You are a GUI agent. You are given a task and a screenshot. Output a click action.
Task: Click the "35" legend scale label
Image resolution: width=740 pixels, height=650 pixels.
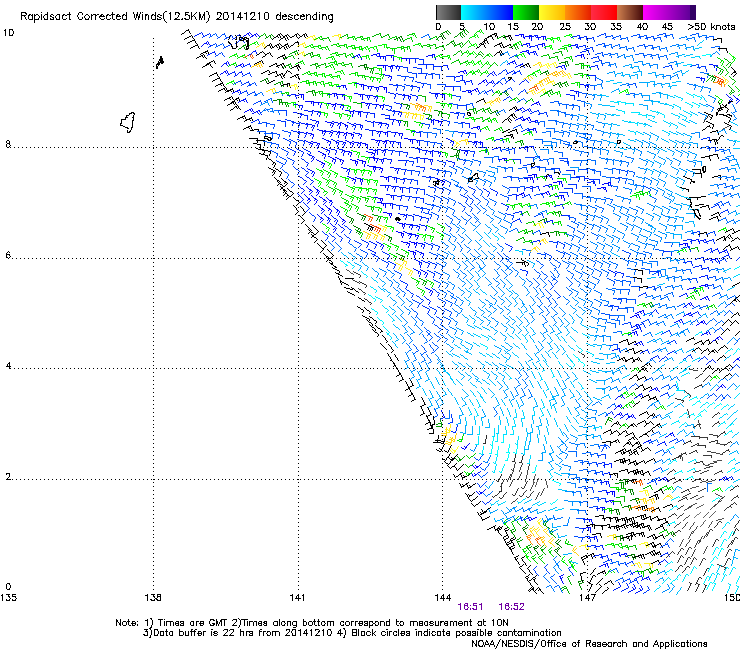616,27
